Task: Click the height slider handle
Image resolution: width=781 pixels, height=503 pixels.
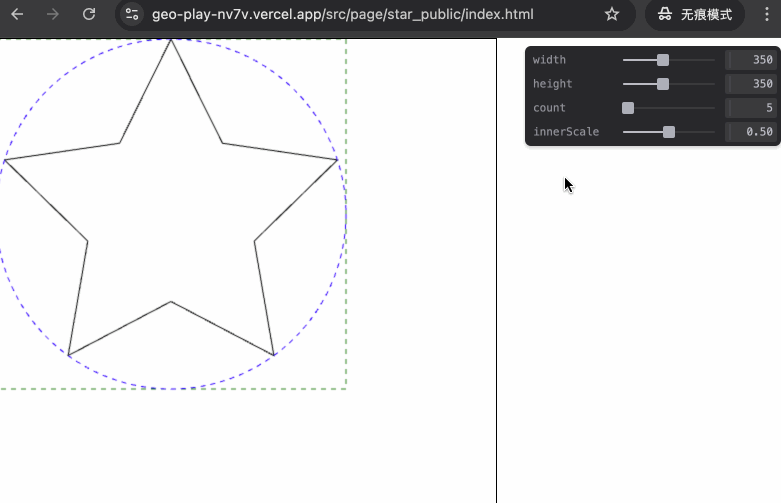Action: click(663, 84)
